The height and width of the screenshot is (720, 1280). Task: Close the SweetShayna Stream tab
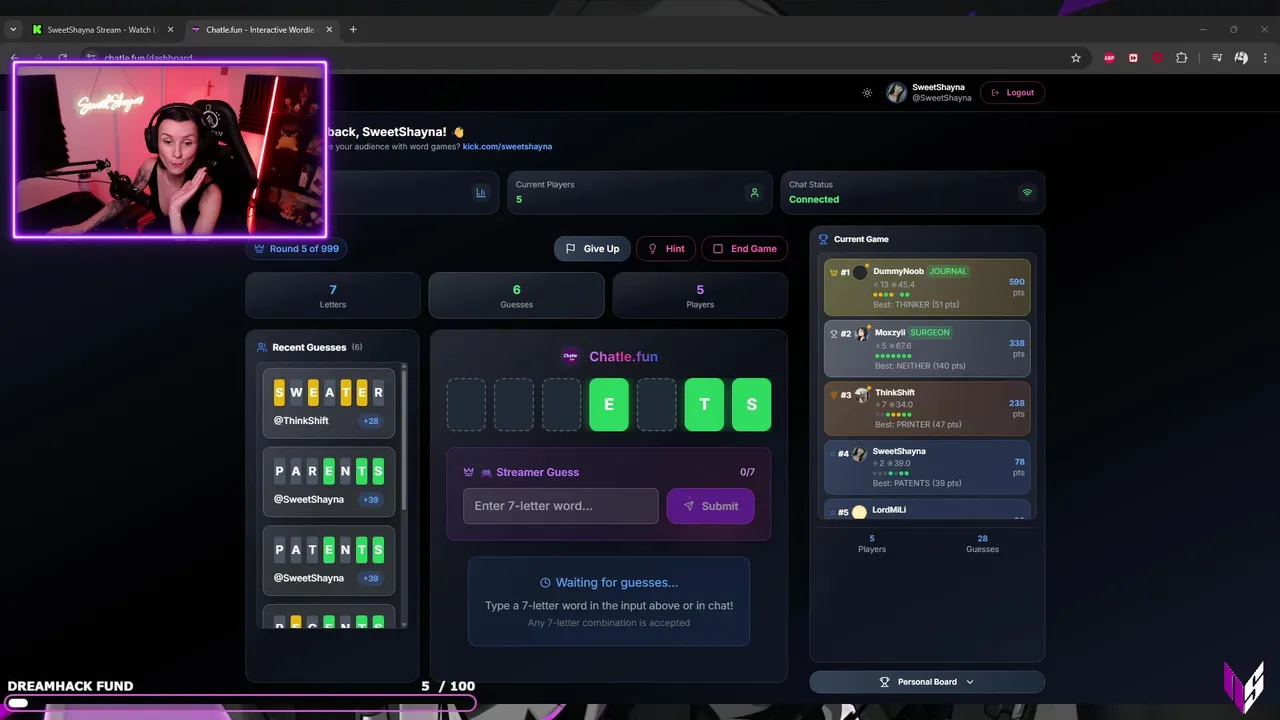pos(170,30)
